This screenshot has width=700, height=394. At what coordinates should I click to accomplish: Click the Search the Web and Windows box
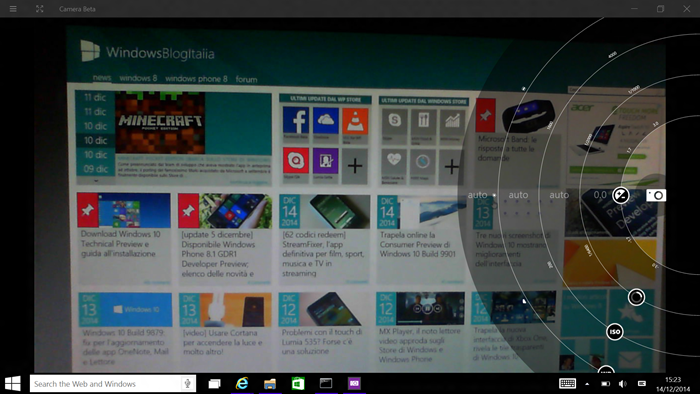[113, 384]
